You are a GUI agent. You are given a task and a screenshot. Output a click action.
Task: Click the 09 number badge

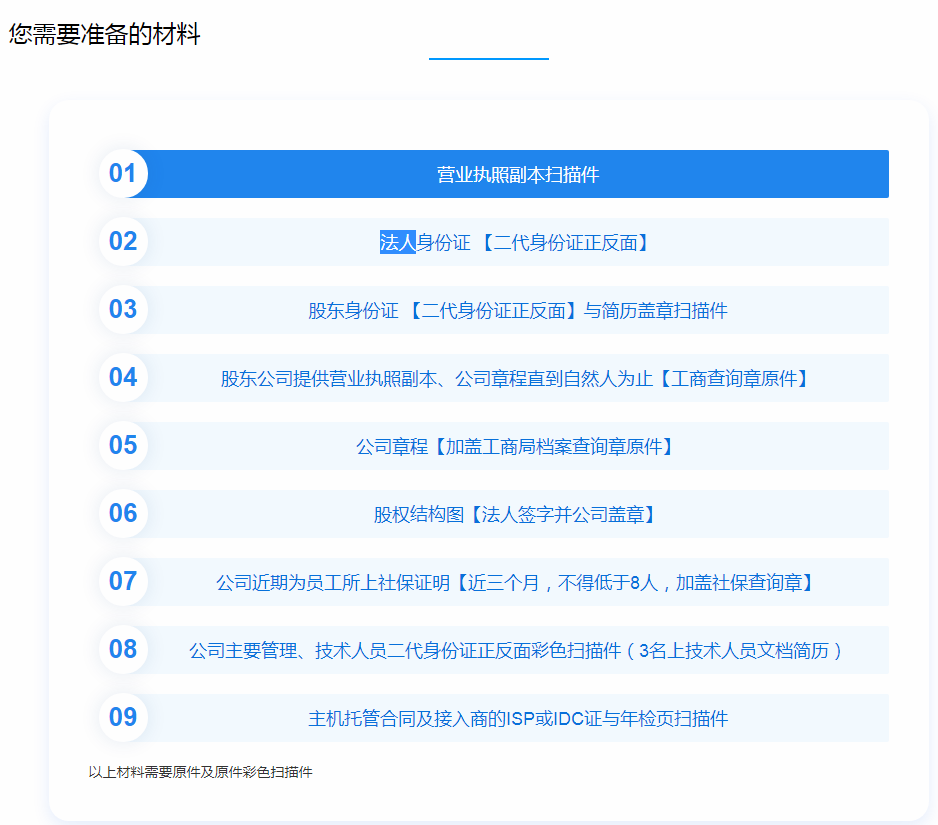(x=123, y=718)
